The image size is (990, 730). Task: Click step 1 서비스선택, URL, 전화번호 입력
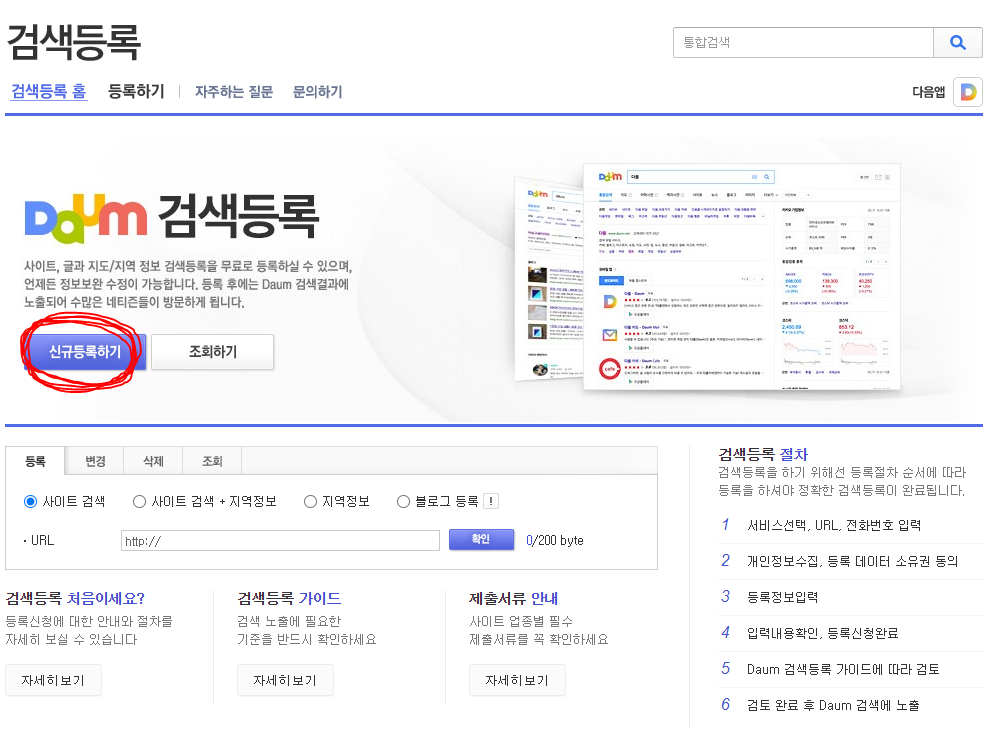click(x=833, y=525)
